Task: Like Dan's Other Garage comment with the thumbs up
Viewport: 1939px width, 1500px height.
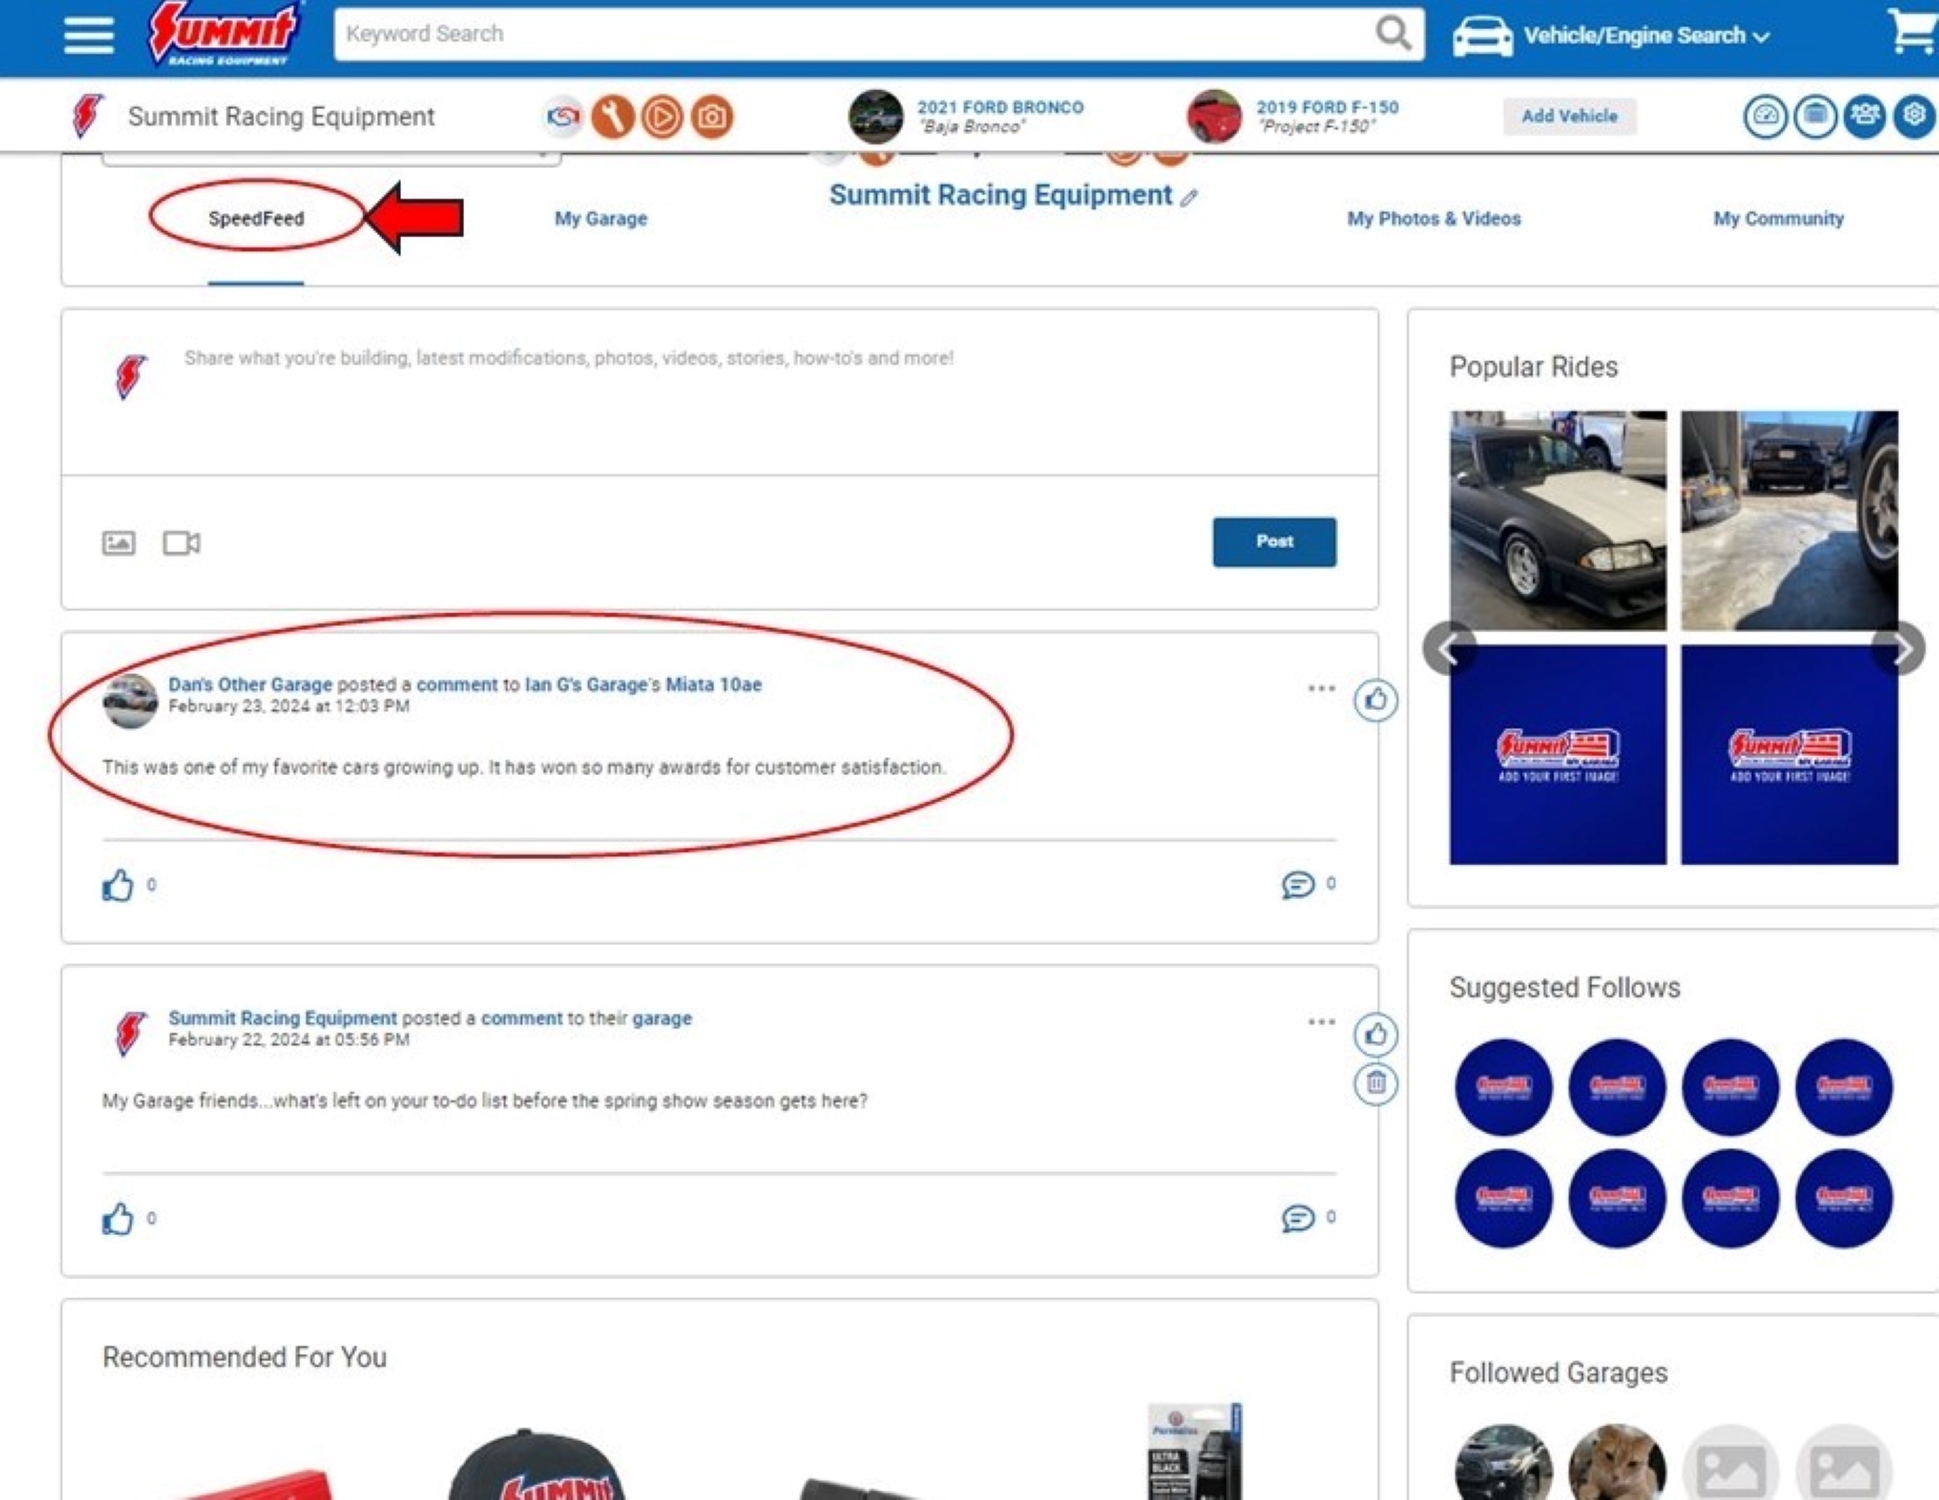Action: (1375, 701)
